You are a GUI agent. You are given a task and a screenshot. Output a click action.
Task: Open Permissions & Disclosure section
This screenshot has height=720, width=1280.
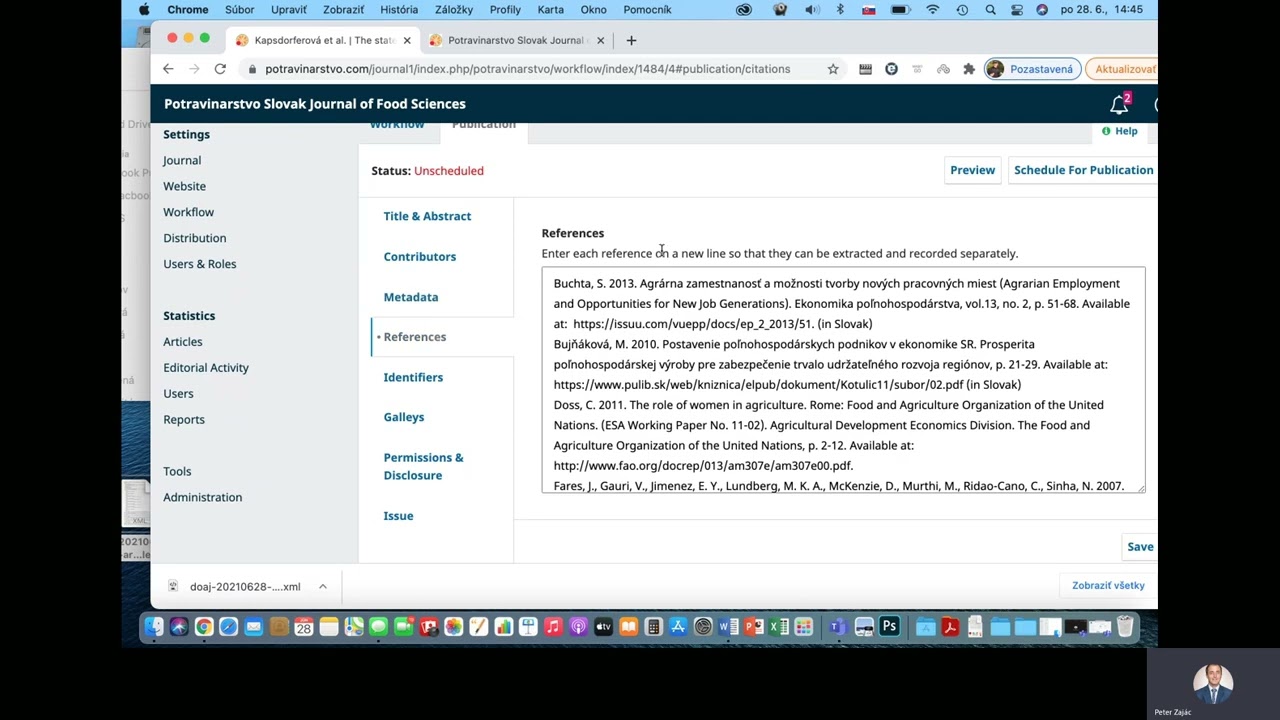point(424,466)
